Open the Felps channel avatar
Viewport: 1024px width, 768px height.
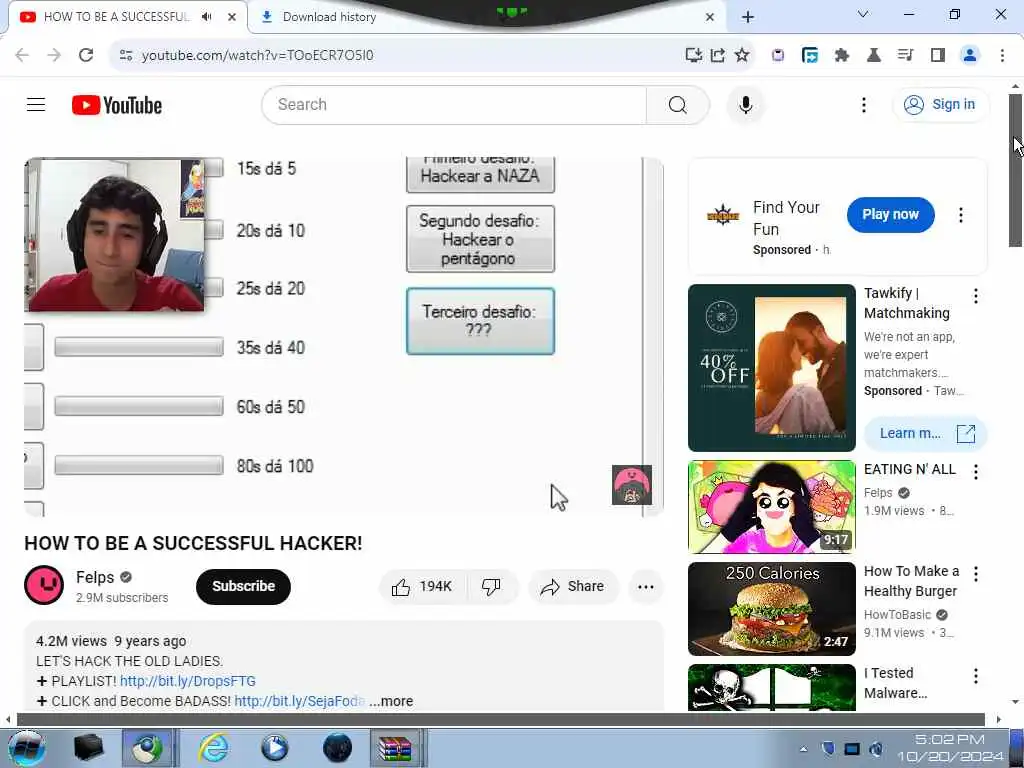[x=44, y=585]
